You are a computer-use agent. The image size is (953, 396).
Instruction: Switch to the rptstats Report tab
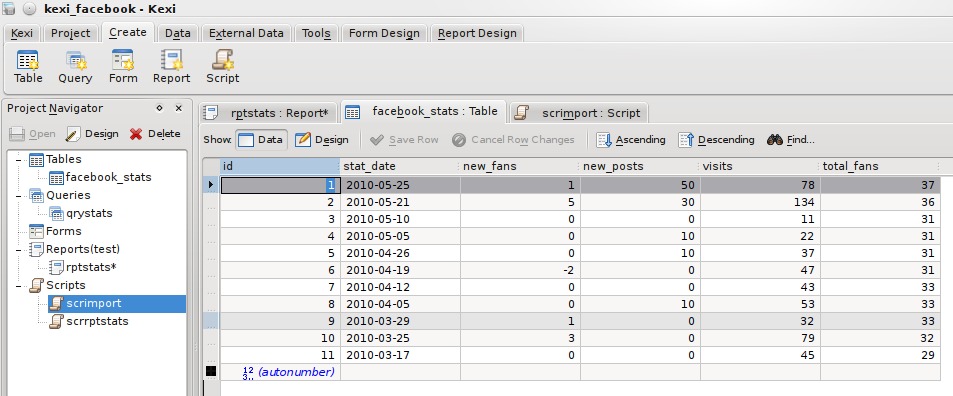pyautogui.click(x=267, y=113)
